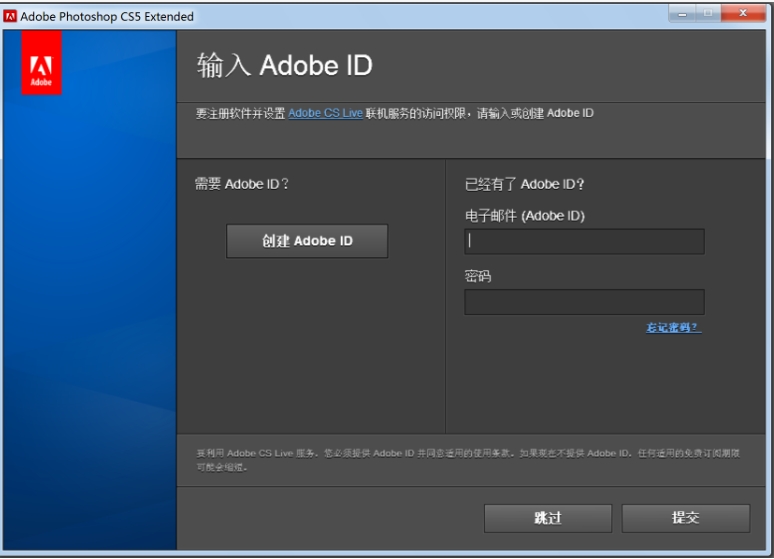The width and height of the screenshot is (774, 559).
Task: Click into the 密码 password field
Action: (584, 302)
